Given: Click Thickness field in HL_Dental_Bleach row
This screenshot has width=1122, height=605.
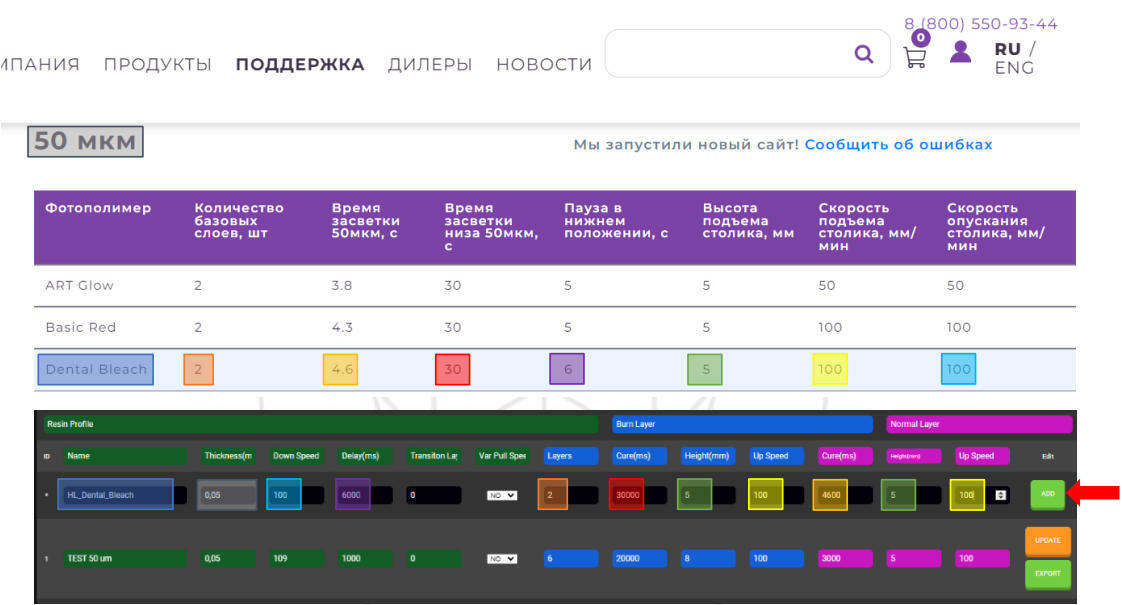Looking at the screenshot, I should pos(227,495).
